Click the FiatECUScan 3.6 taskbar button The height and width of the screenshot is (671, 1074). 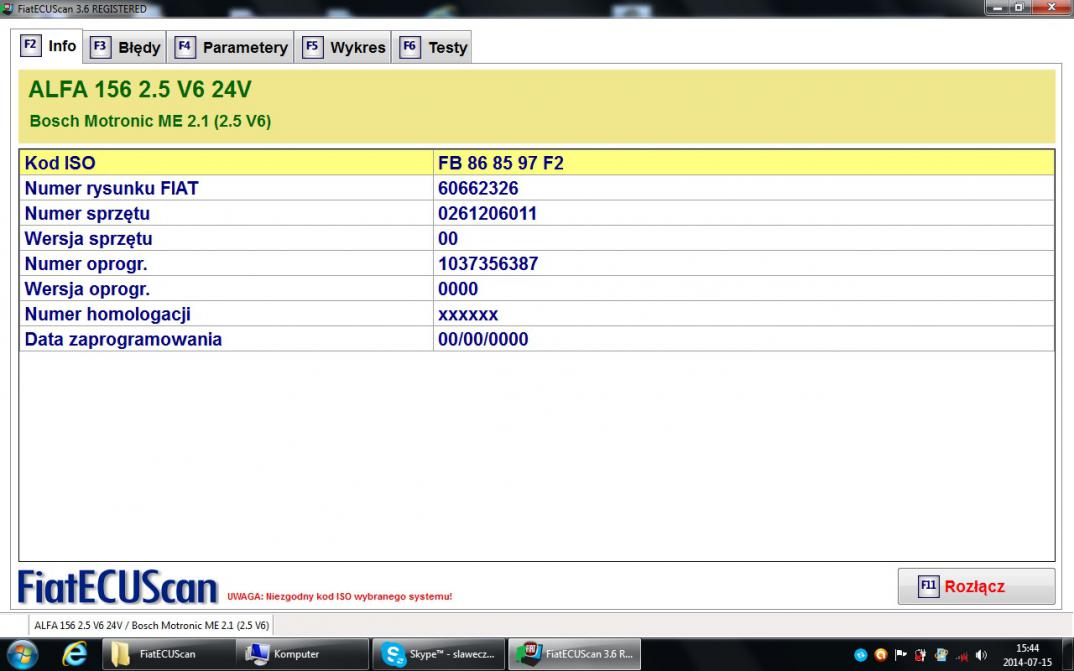click(x=574, y=654)
